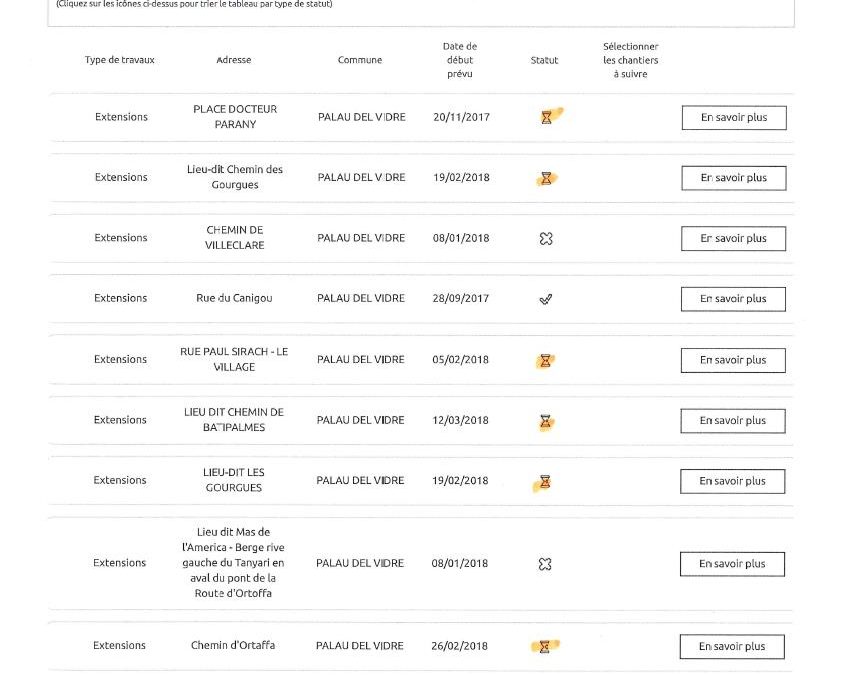Select the address 'RUE PAUL SIRACH - LE VILLAGE'
Viewport: 858px width, 675px height.
(234, 359)
